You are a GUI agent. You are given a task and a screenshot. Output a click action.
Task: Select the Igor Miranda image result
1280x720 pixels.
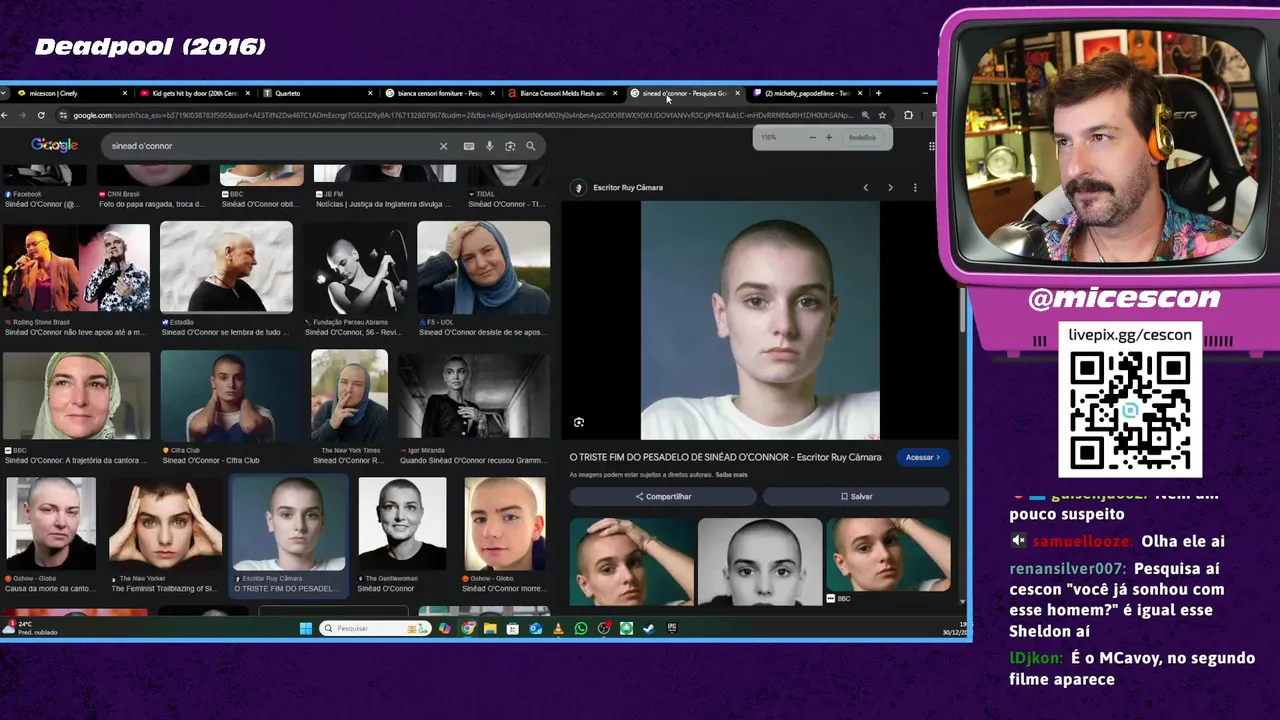(x=474, y=396)
